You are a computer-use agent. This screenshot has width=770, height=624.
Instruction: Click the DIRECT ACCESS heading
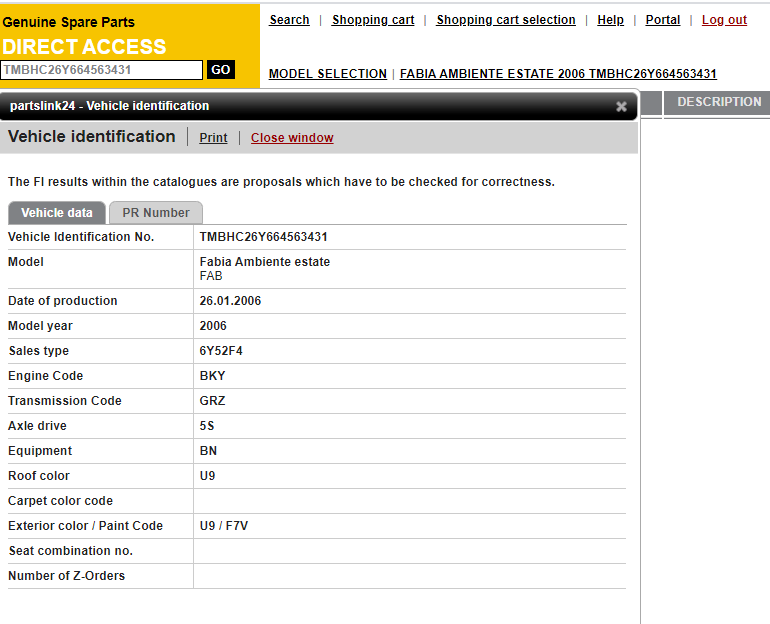[84, 47]
